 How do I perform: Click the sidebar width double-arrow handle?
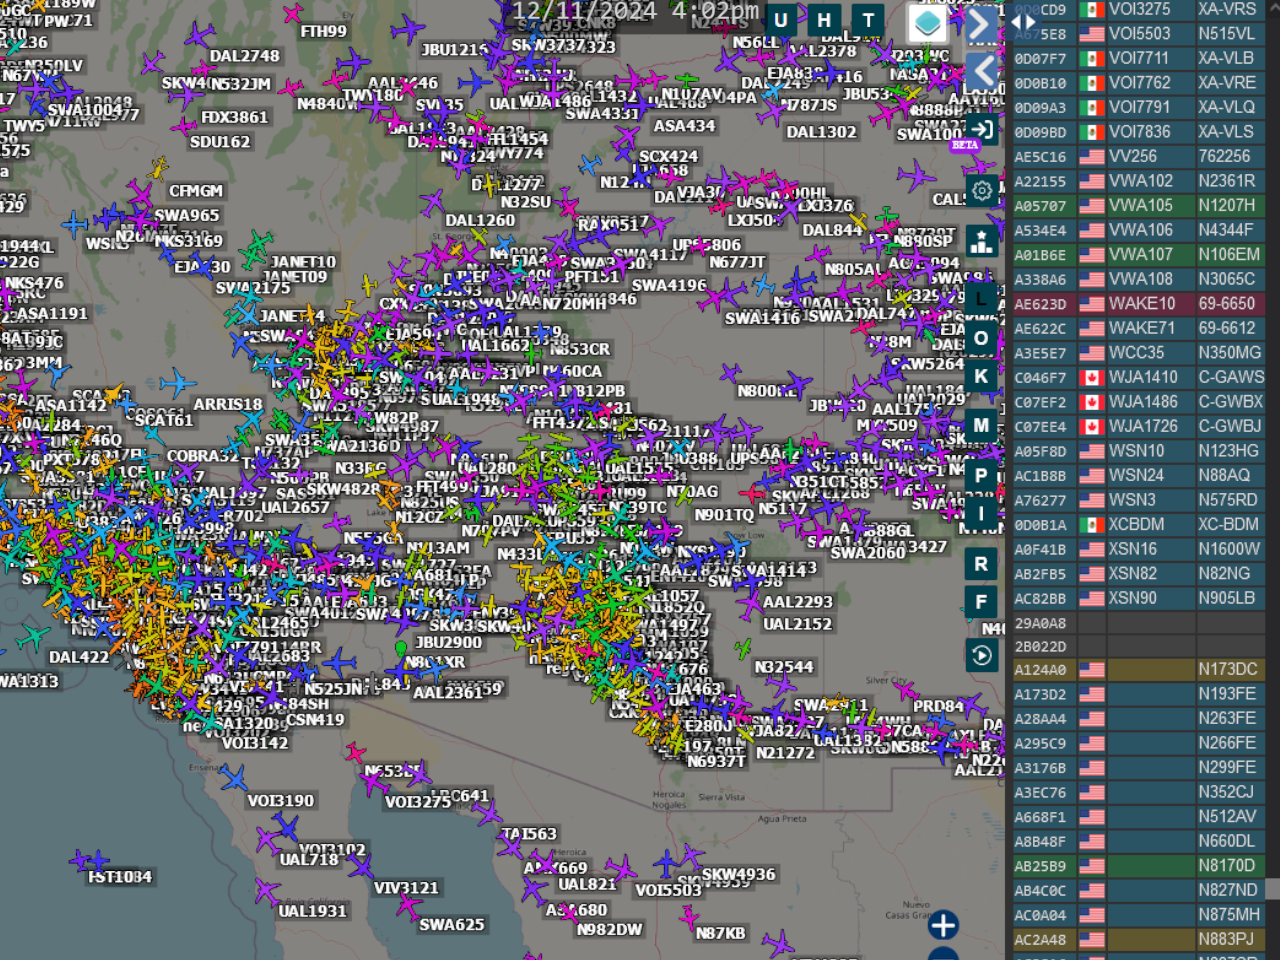[1024, 22]
